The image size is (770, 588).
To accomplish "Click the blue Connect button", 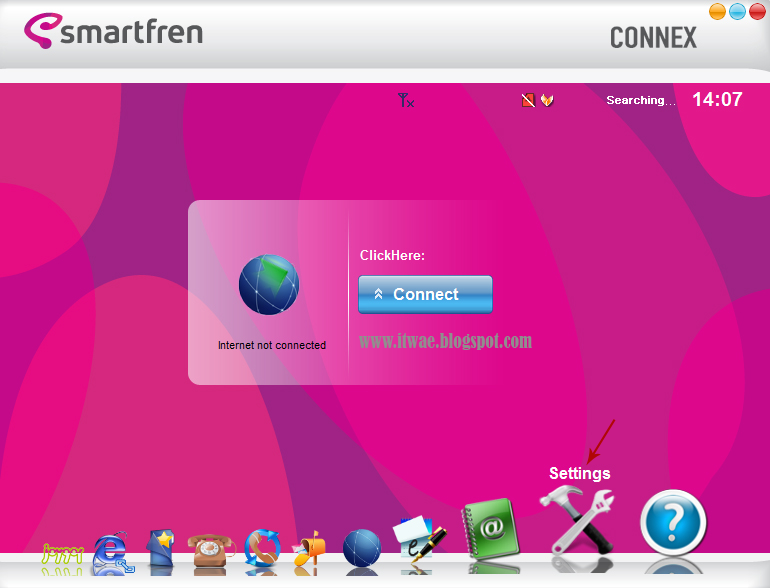I will 425,294.
